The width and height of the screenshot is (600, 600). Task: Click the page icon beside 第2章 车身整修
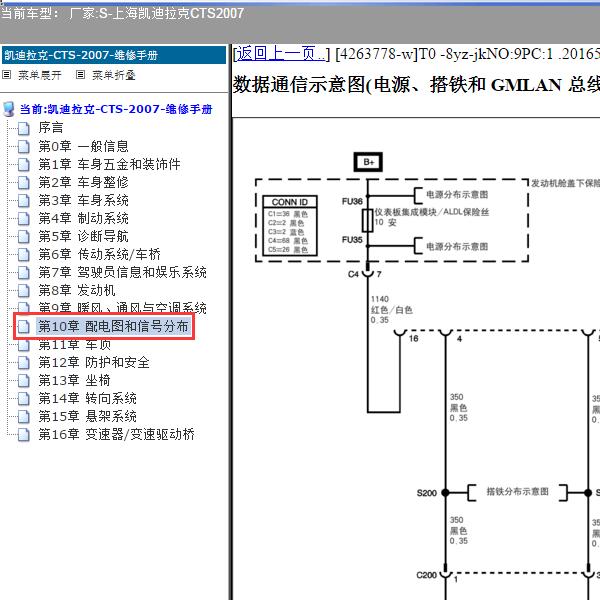pyautogui.click(x=23, y=183)
